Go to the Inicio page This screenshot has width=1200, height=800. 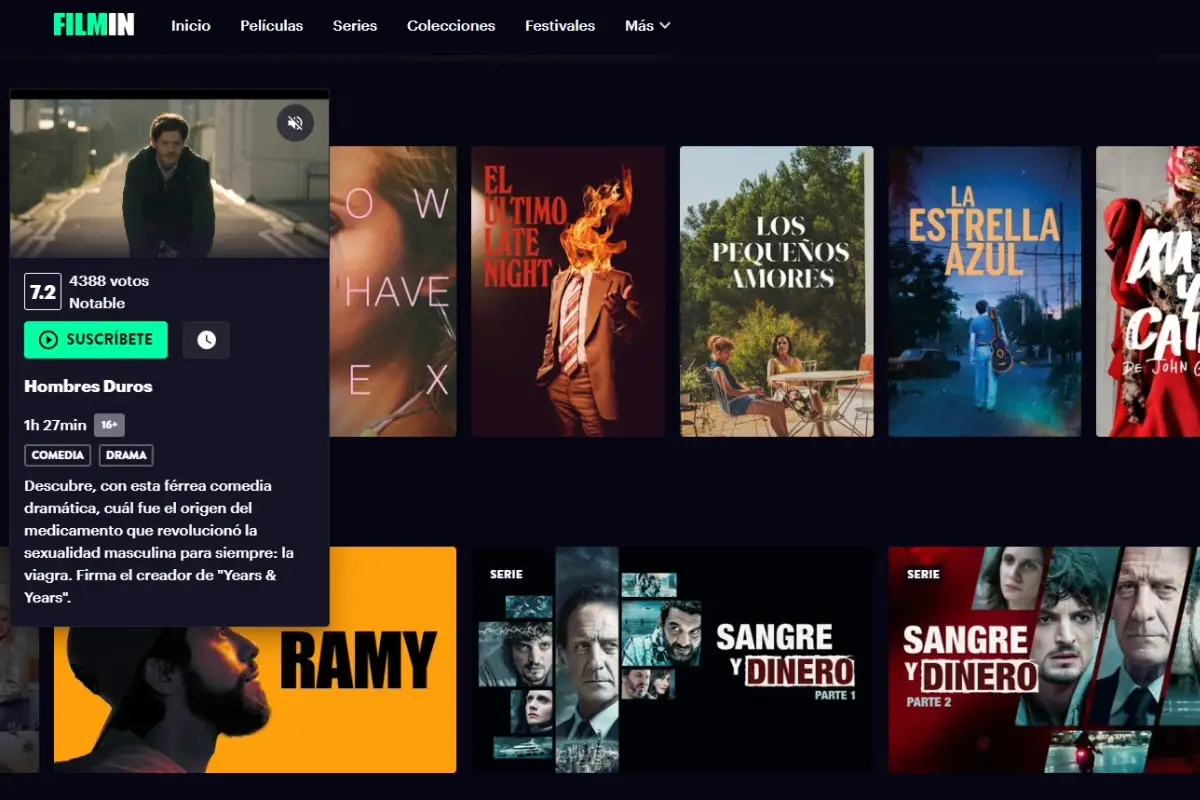pos(191,26)
